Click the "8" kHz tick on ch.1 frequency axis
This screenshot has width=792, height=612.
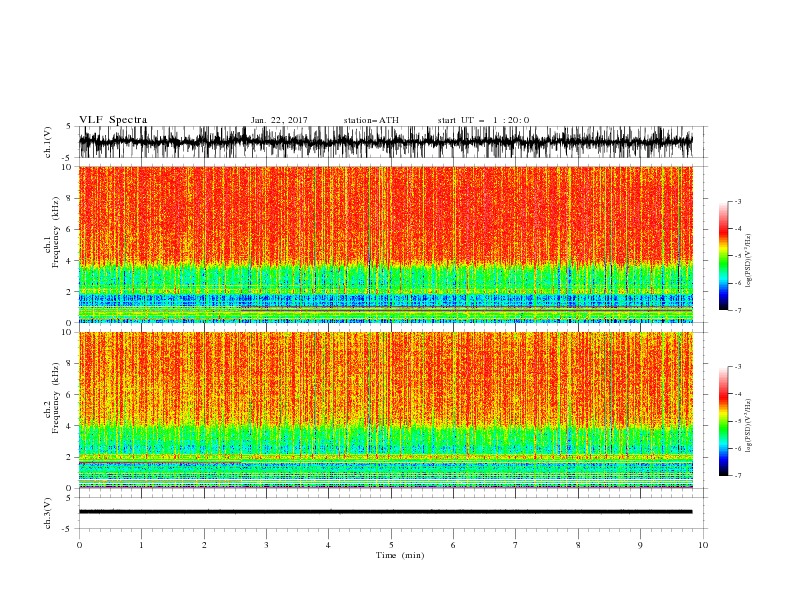pyautogui.click(x=70, y=198)
